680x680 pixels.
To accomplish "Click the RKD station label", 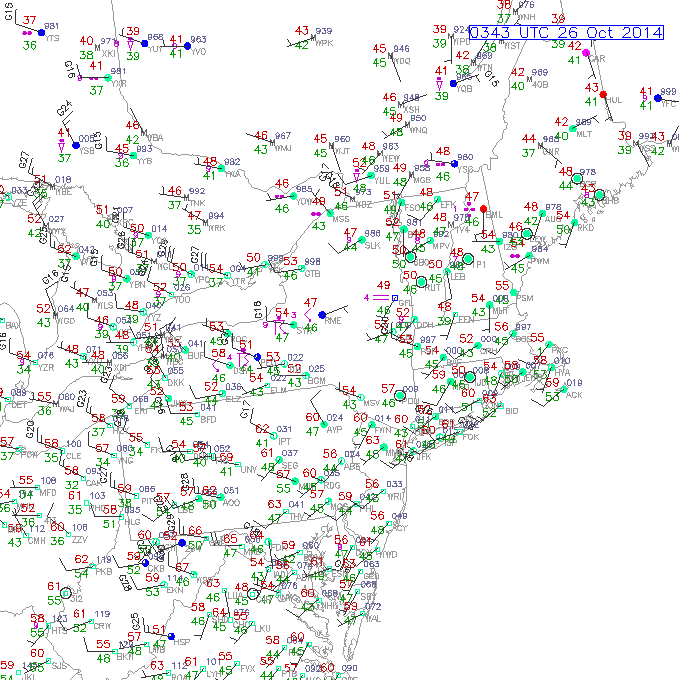I will [585, 228].
